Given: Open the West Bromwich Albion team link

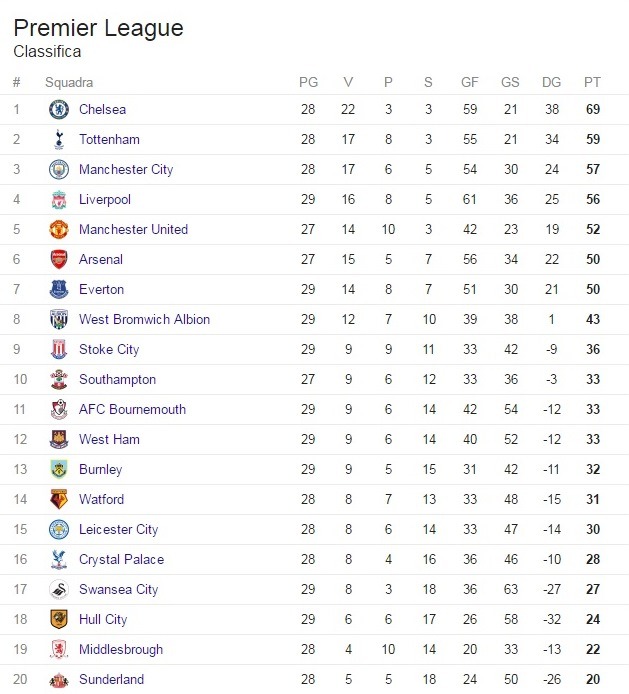Looking at the screenshot, I should coord(144,320).
